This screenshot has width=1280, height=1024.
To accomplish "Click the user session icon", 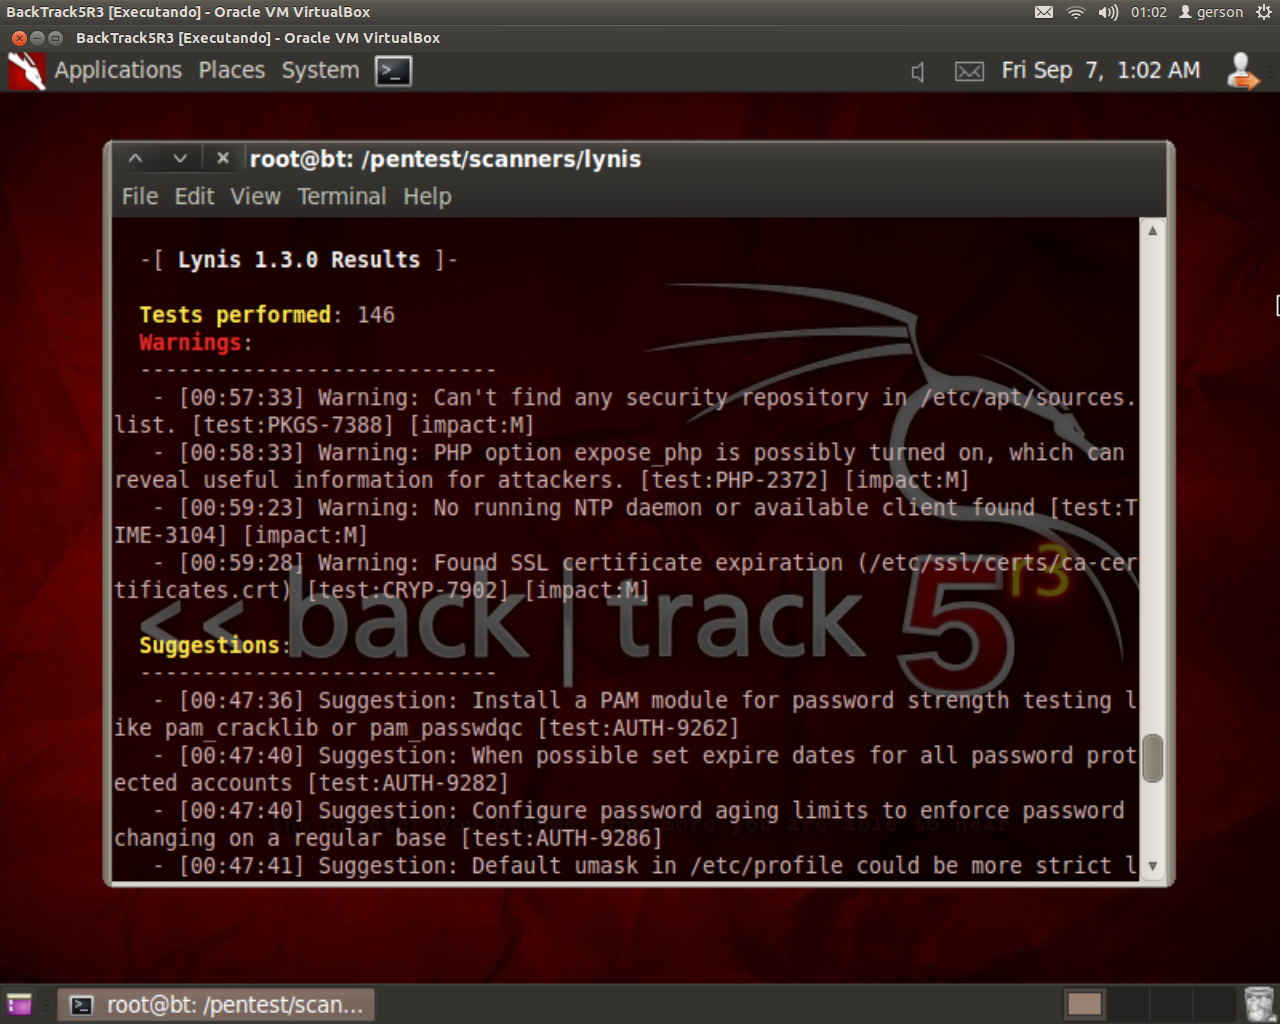I will [x=1242, y=71].
